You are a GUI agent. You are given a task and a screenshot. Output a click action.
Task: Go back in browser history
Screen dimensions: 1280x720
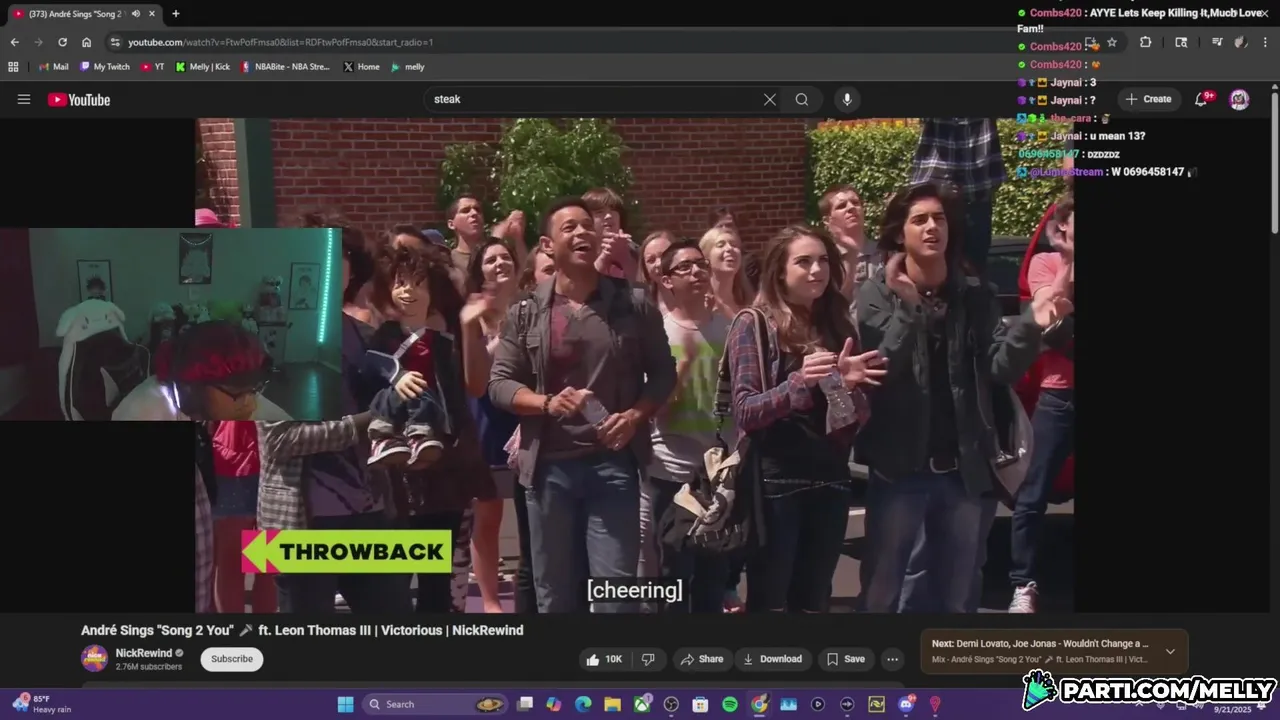click(14, 42)
